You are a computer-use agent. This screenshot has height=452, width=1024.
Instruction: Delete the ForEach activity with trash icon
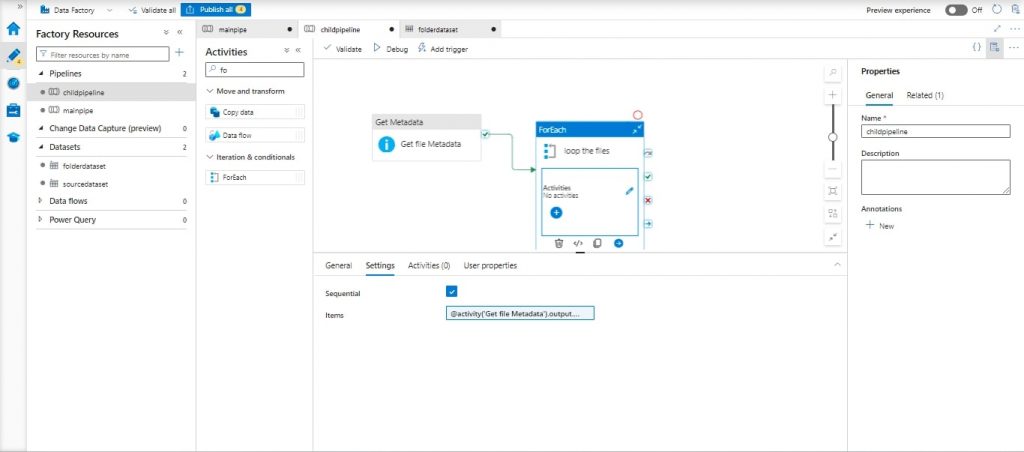pyautogui.click(x=559, y=243)
